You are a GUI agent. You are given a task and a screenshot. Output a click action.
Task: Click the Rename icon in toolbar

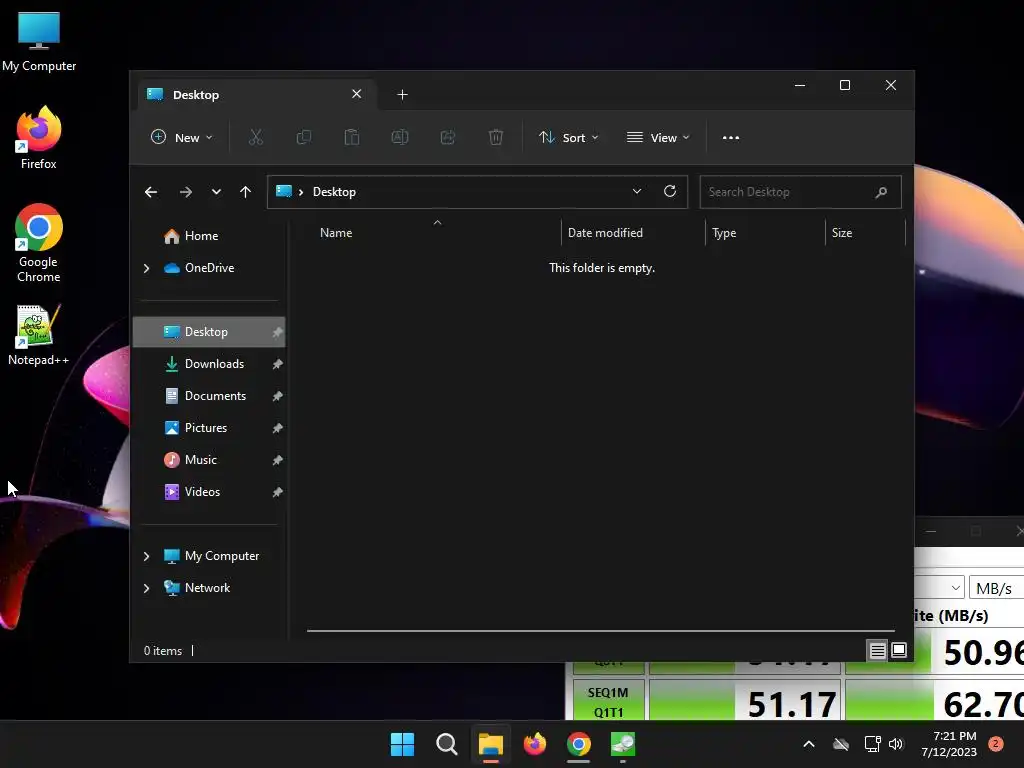click(x=400, y=137)
